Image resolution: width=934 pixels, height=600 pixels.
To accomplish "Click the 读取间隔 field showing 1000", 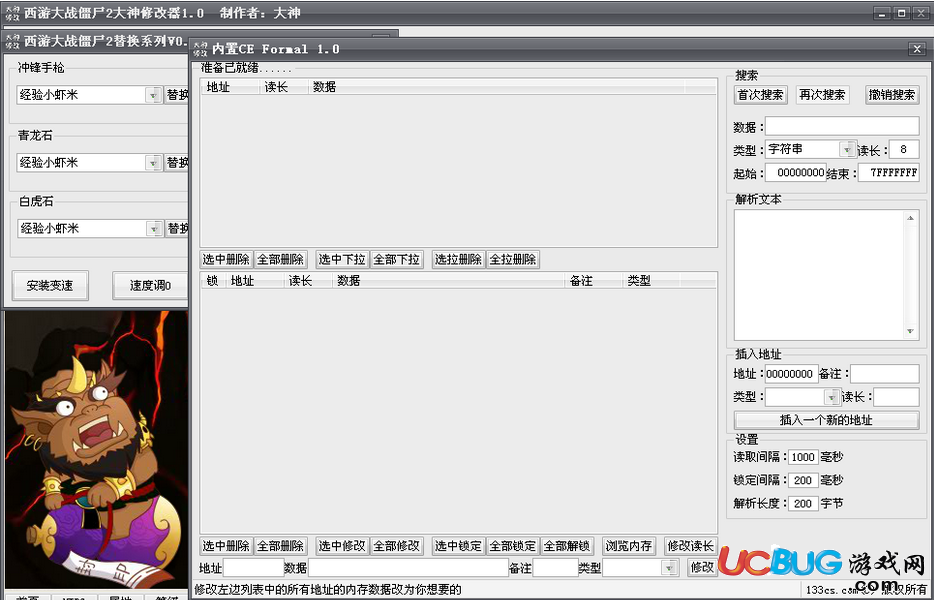I will coord(803,457).
